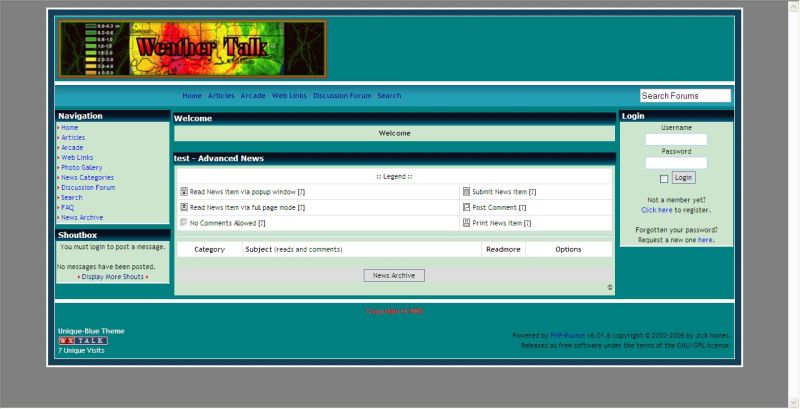The image size is (800, 409).
Task: Click into the Password field
Action: (x=676, y=163)
